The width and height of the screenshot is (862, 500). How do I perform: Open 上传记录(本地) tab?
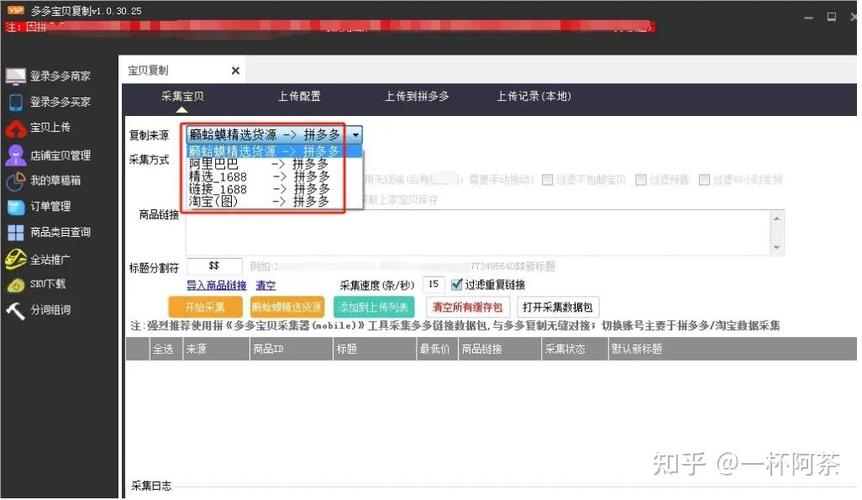point(534,96)
